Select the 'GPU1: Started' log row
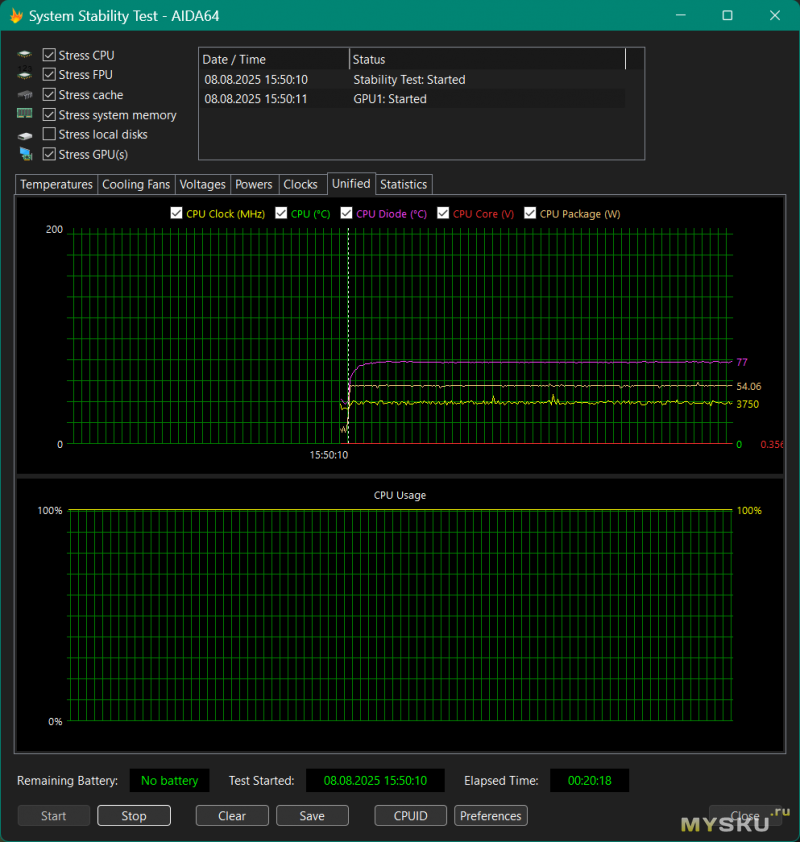 412,99
